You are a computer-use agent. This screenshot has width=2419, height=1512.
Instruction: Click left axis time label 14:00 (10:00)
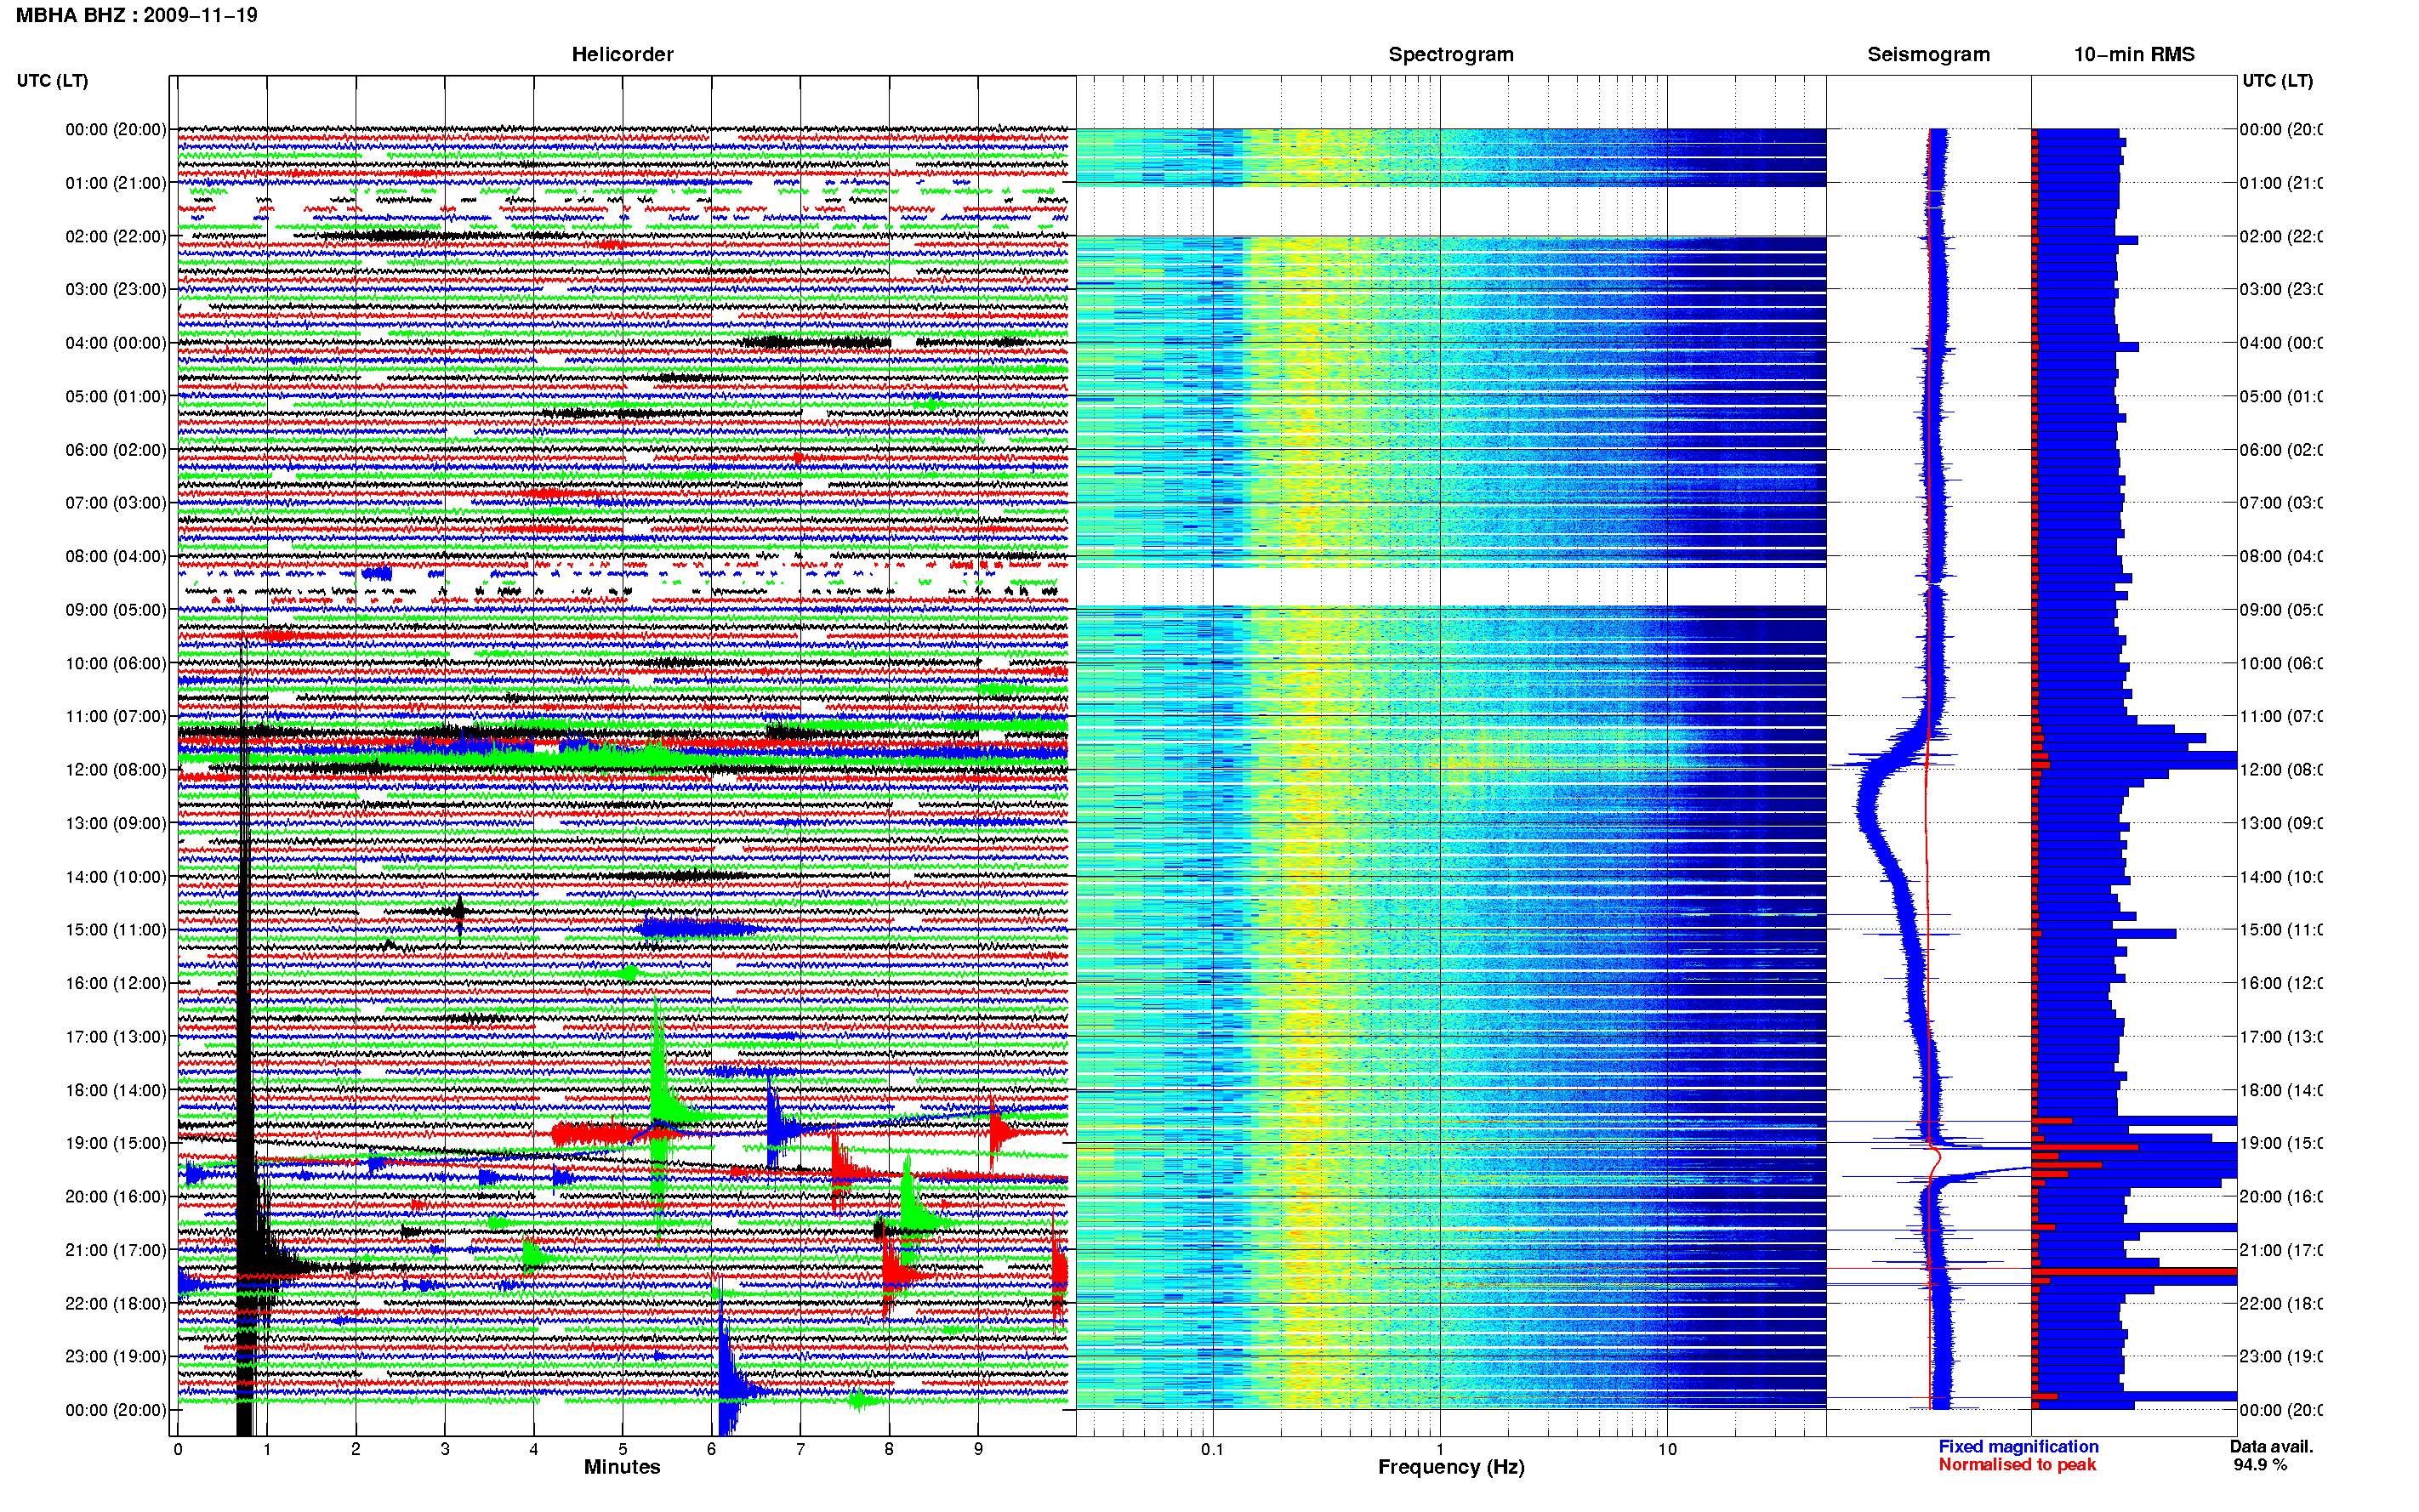pyautogui.click(x=116, y=877)
